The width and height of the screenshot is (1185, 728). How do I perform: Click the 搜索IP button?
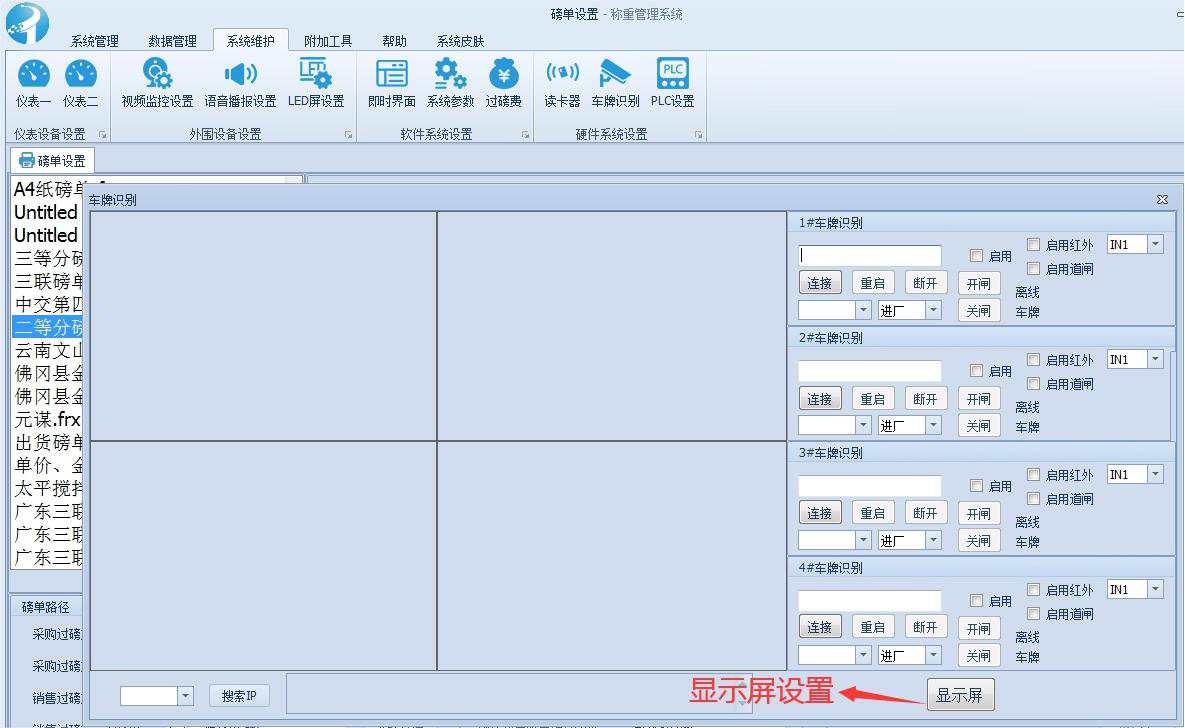[x=239, y=696]
